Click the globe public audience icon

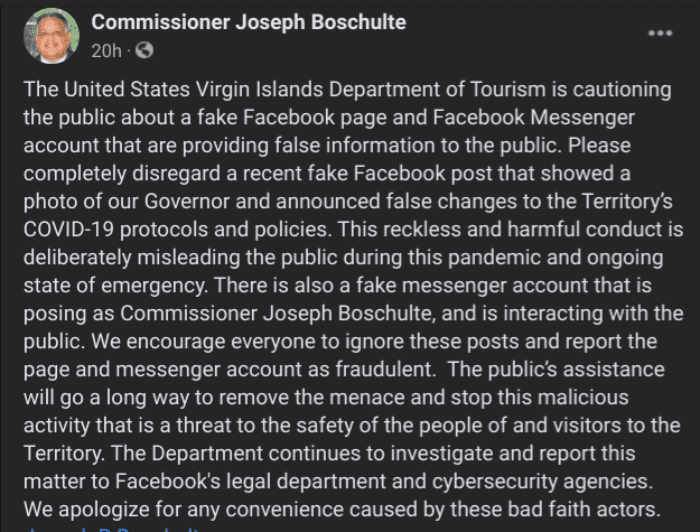pos(144,50)
